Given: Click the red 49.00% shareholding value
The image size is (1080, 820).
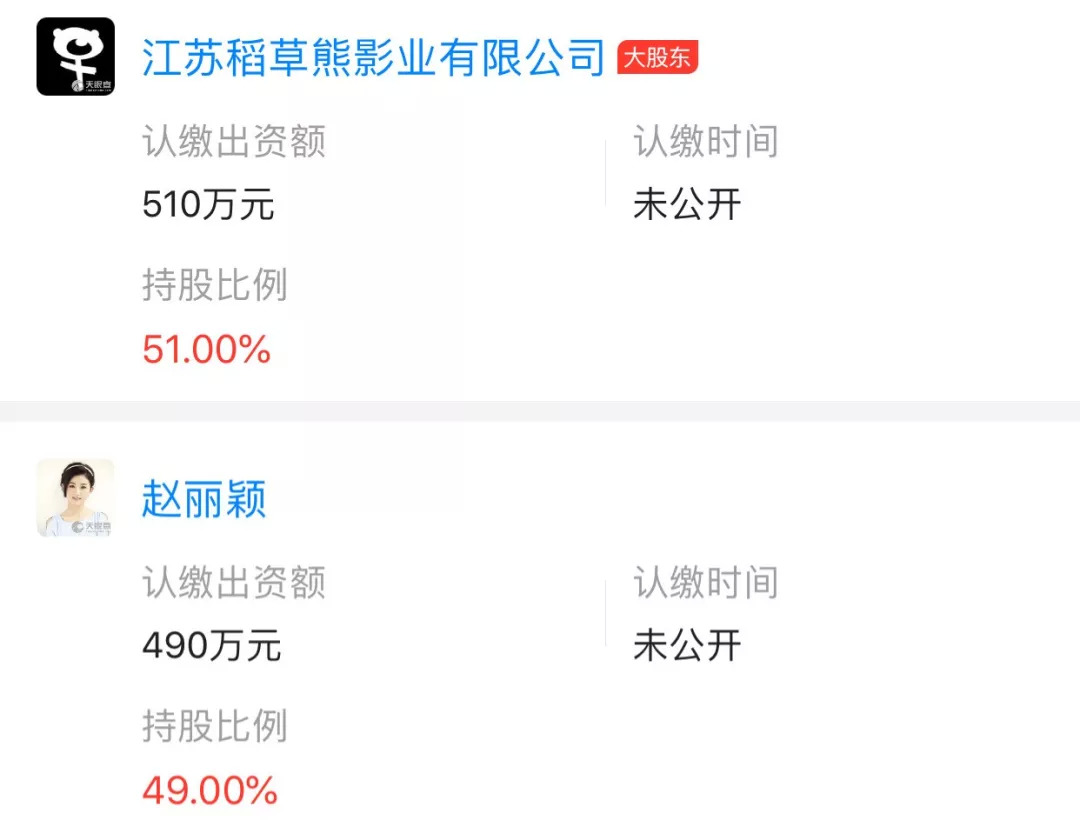Looking at the screenshot, I should point(209,791).
